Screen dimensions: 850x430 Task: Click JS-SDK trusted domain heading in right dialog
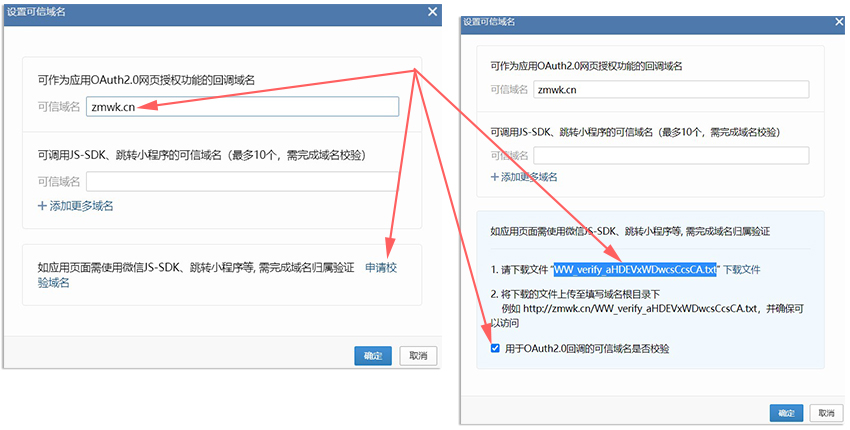(x=635, y=132)
